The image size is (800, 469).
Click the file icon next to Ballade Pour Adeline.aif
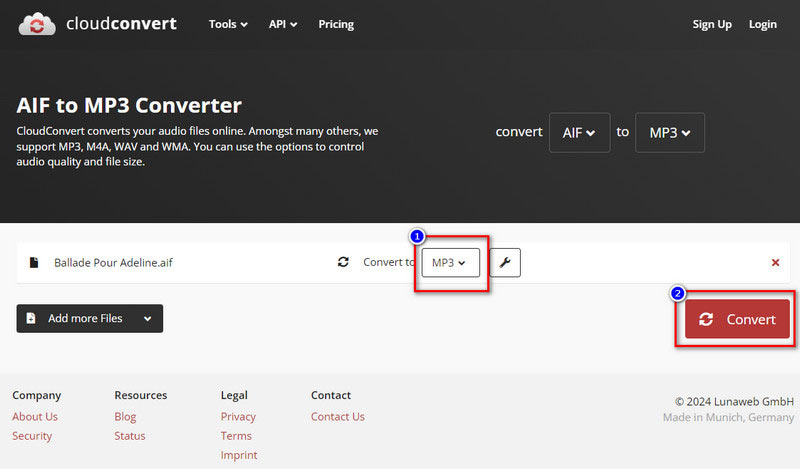tap(34, 262)
